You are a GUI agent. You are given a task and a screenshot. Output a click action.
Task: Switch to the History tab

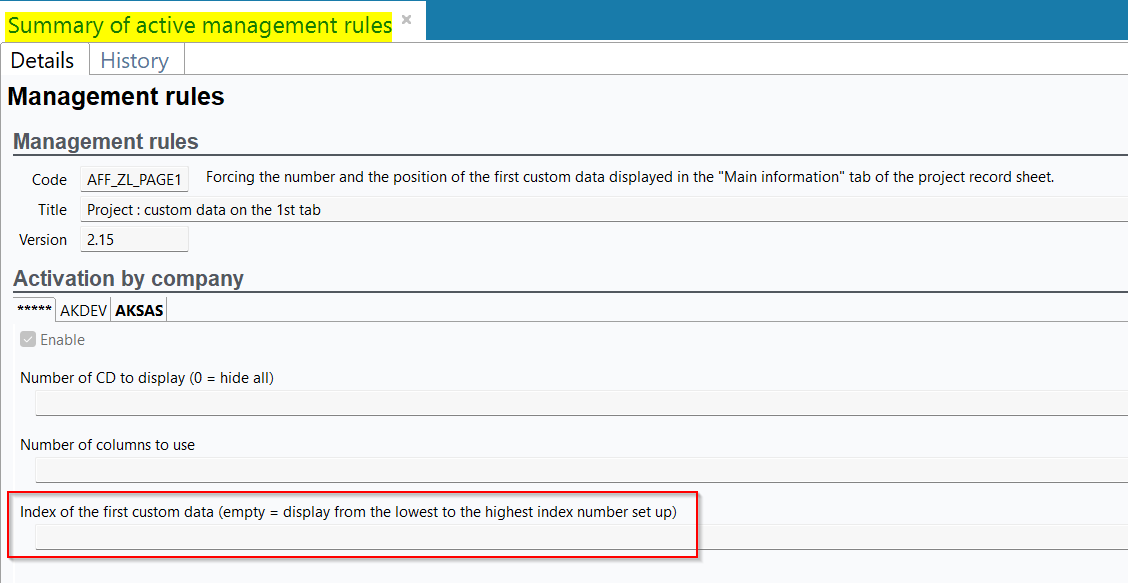pyautogui.click(x=134, y=60)
